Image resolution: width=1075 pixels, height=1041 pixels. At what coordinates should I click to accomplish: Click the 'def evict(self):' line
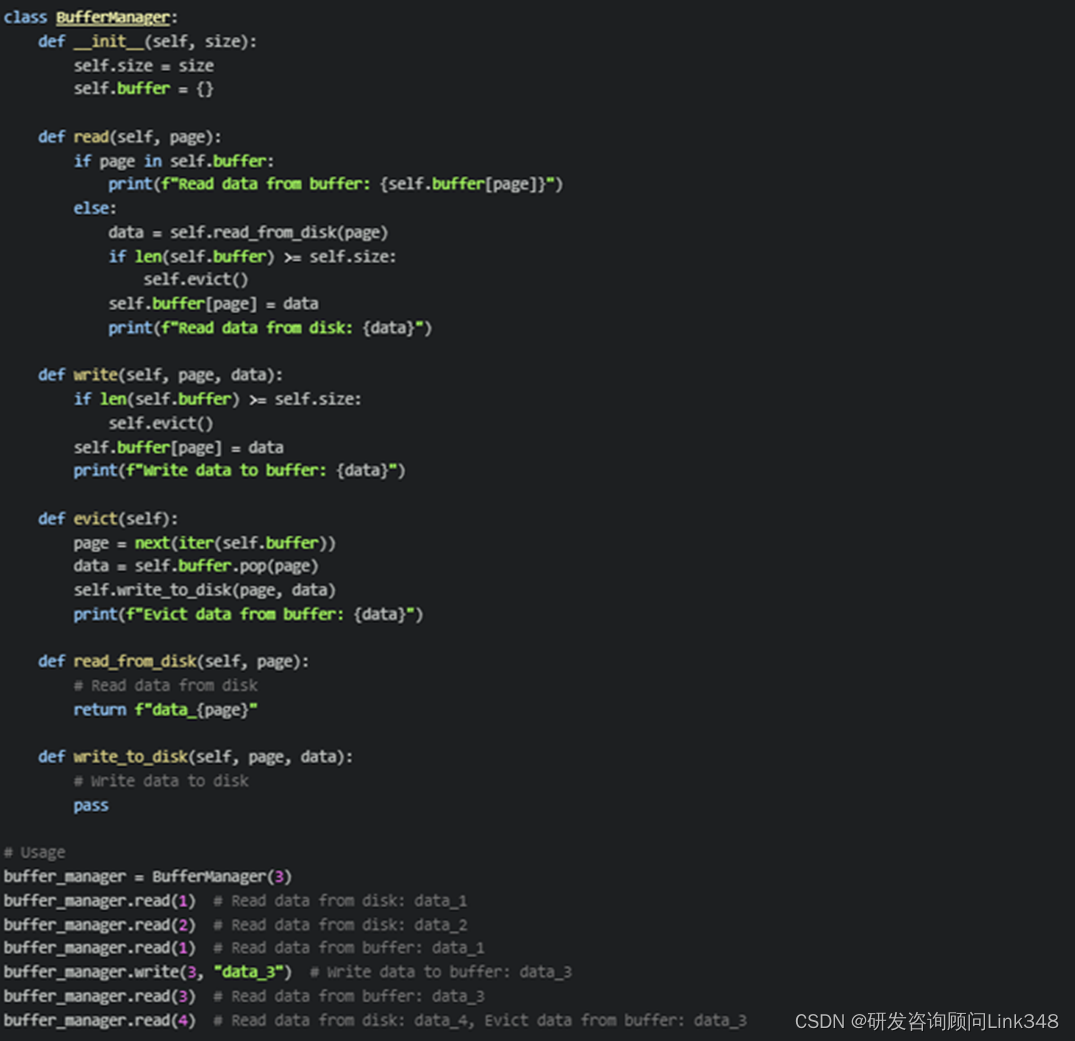click(108, 518)
